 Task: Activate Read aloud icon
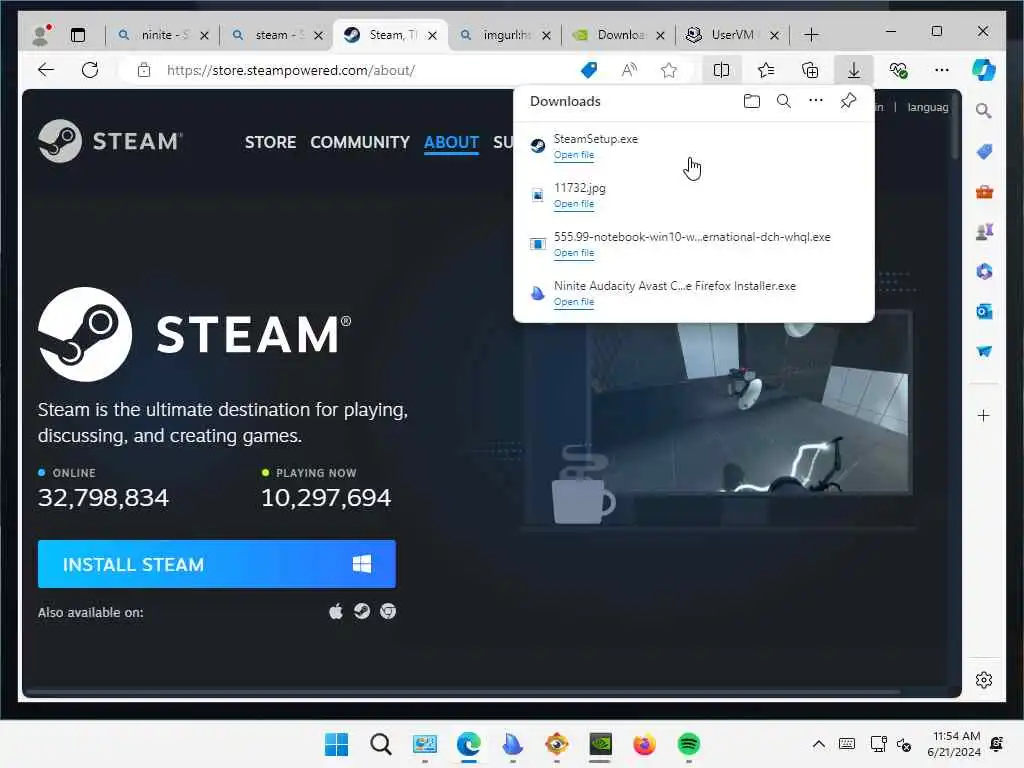pyautogui.click(x=629, y=70)
